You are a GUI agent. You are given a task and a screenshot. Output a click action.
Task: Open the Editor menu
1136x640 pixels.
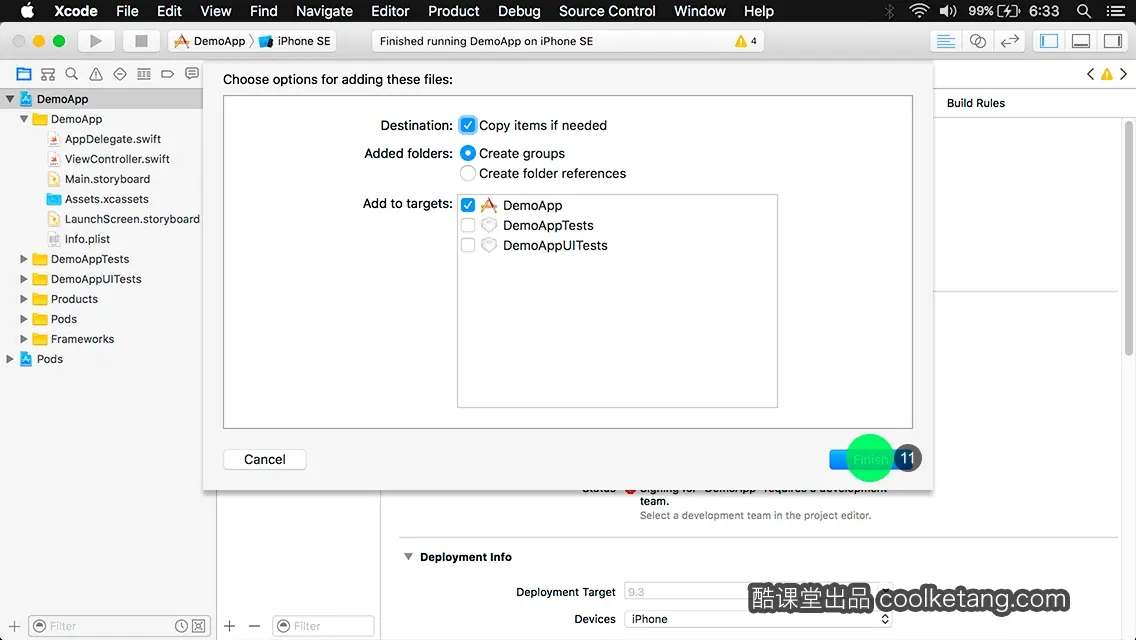pos(390,11)
